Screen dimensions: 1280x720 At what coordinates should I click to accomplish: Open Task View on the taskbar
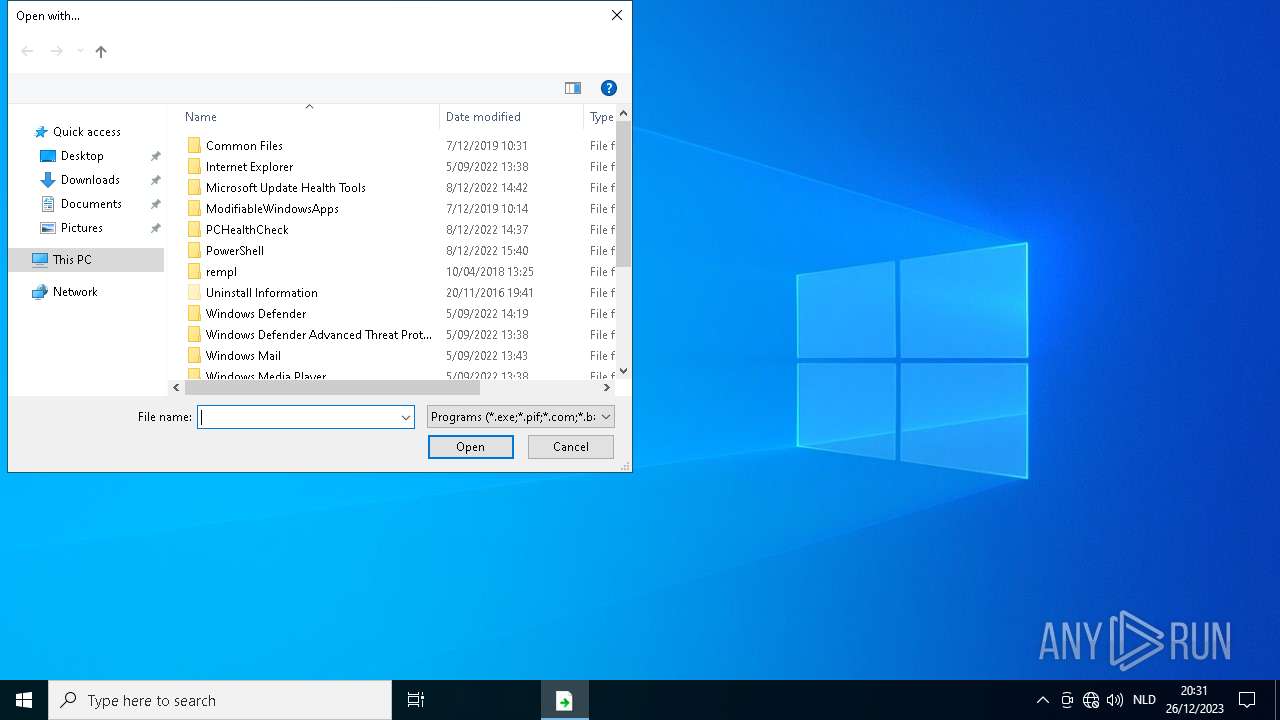[416, 700]
